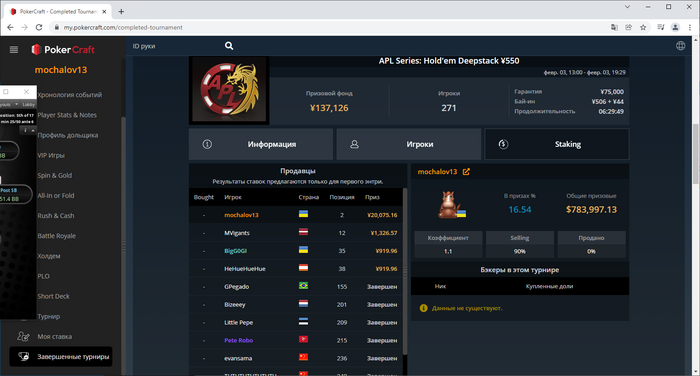
Task: Open the browser profile icon
Action: tap(675, 27)
